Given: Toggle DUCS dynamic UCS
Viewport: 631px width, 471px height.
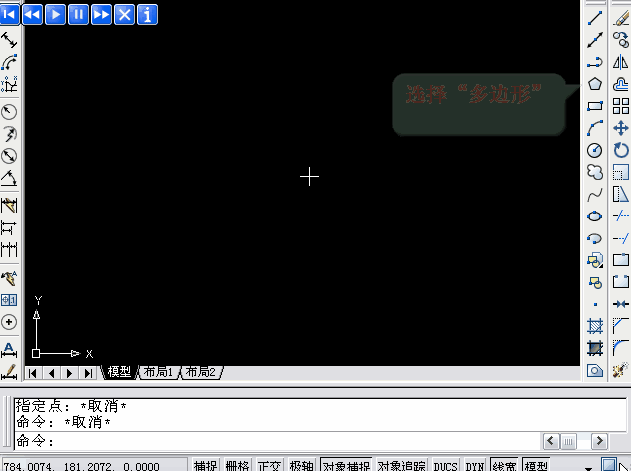Looking at the screenshot, I should coord(445,465).
